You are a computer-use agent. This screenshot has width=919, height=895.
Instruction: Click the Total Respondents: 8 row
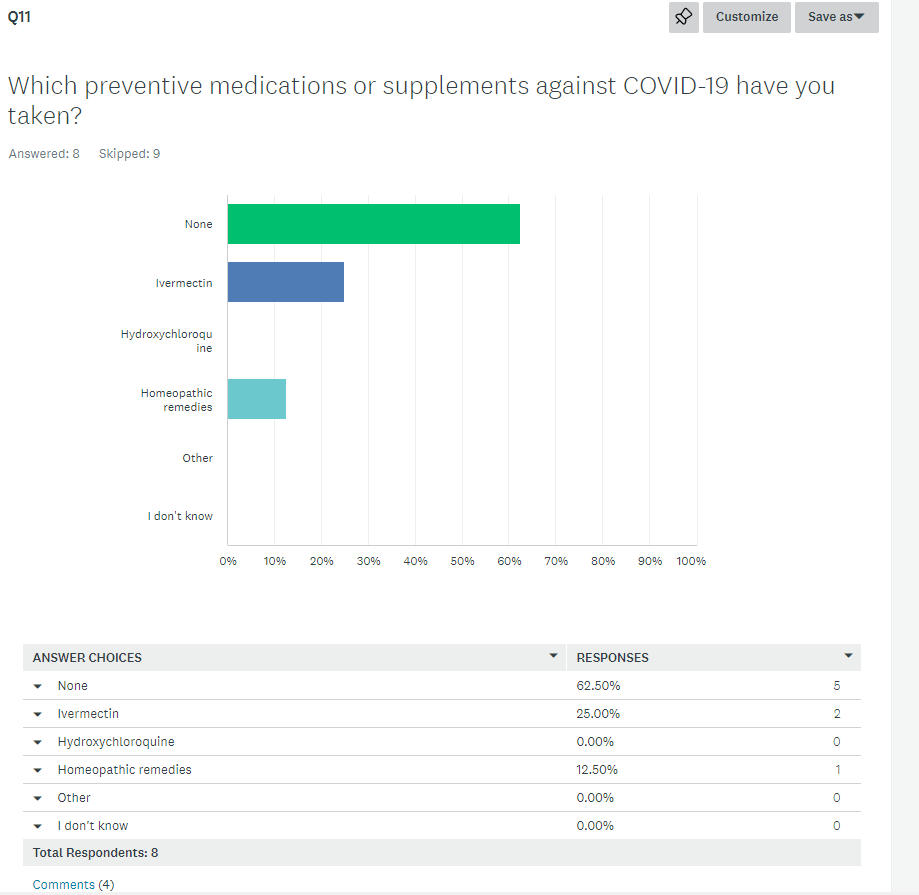(x=95, y=853)
